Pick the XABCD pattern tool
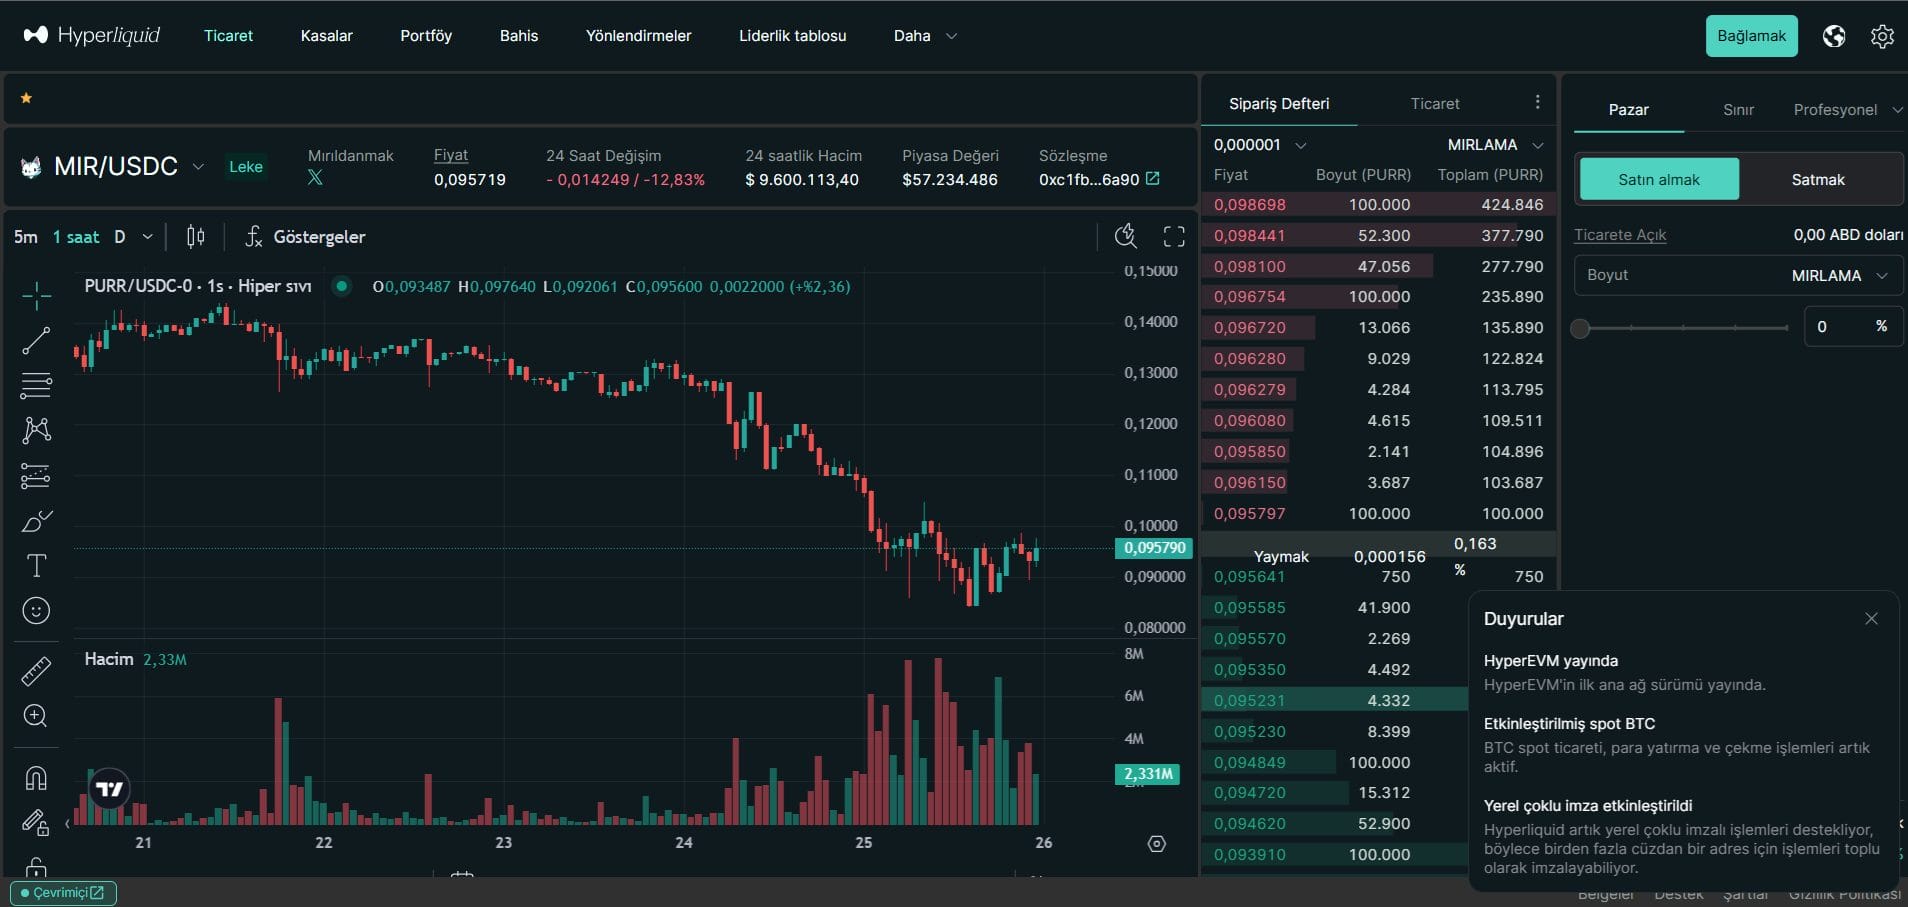The image size is (1908, 907). click(36, 430)
